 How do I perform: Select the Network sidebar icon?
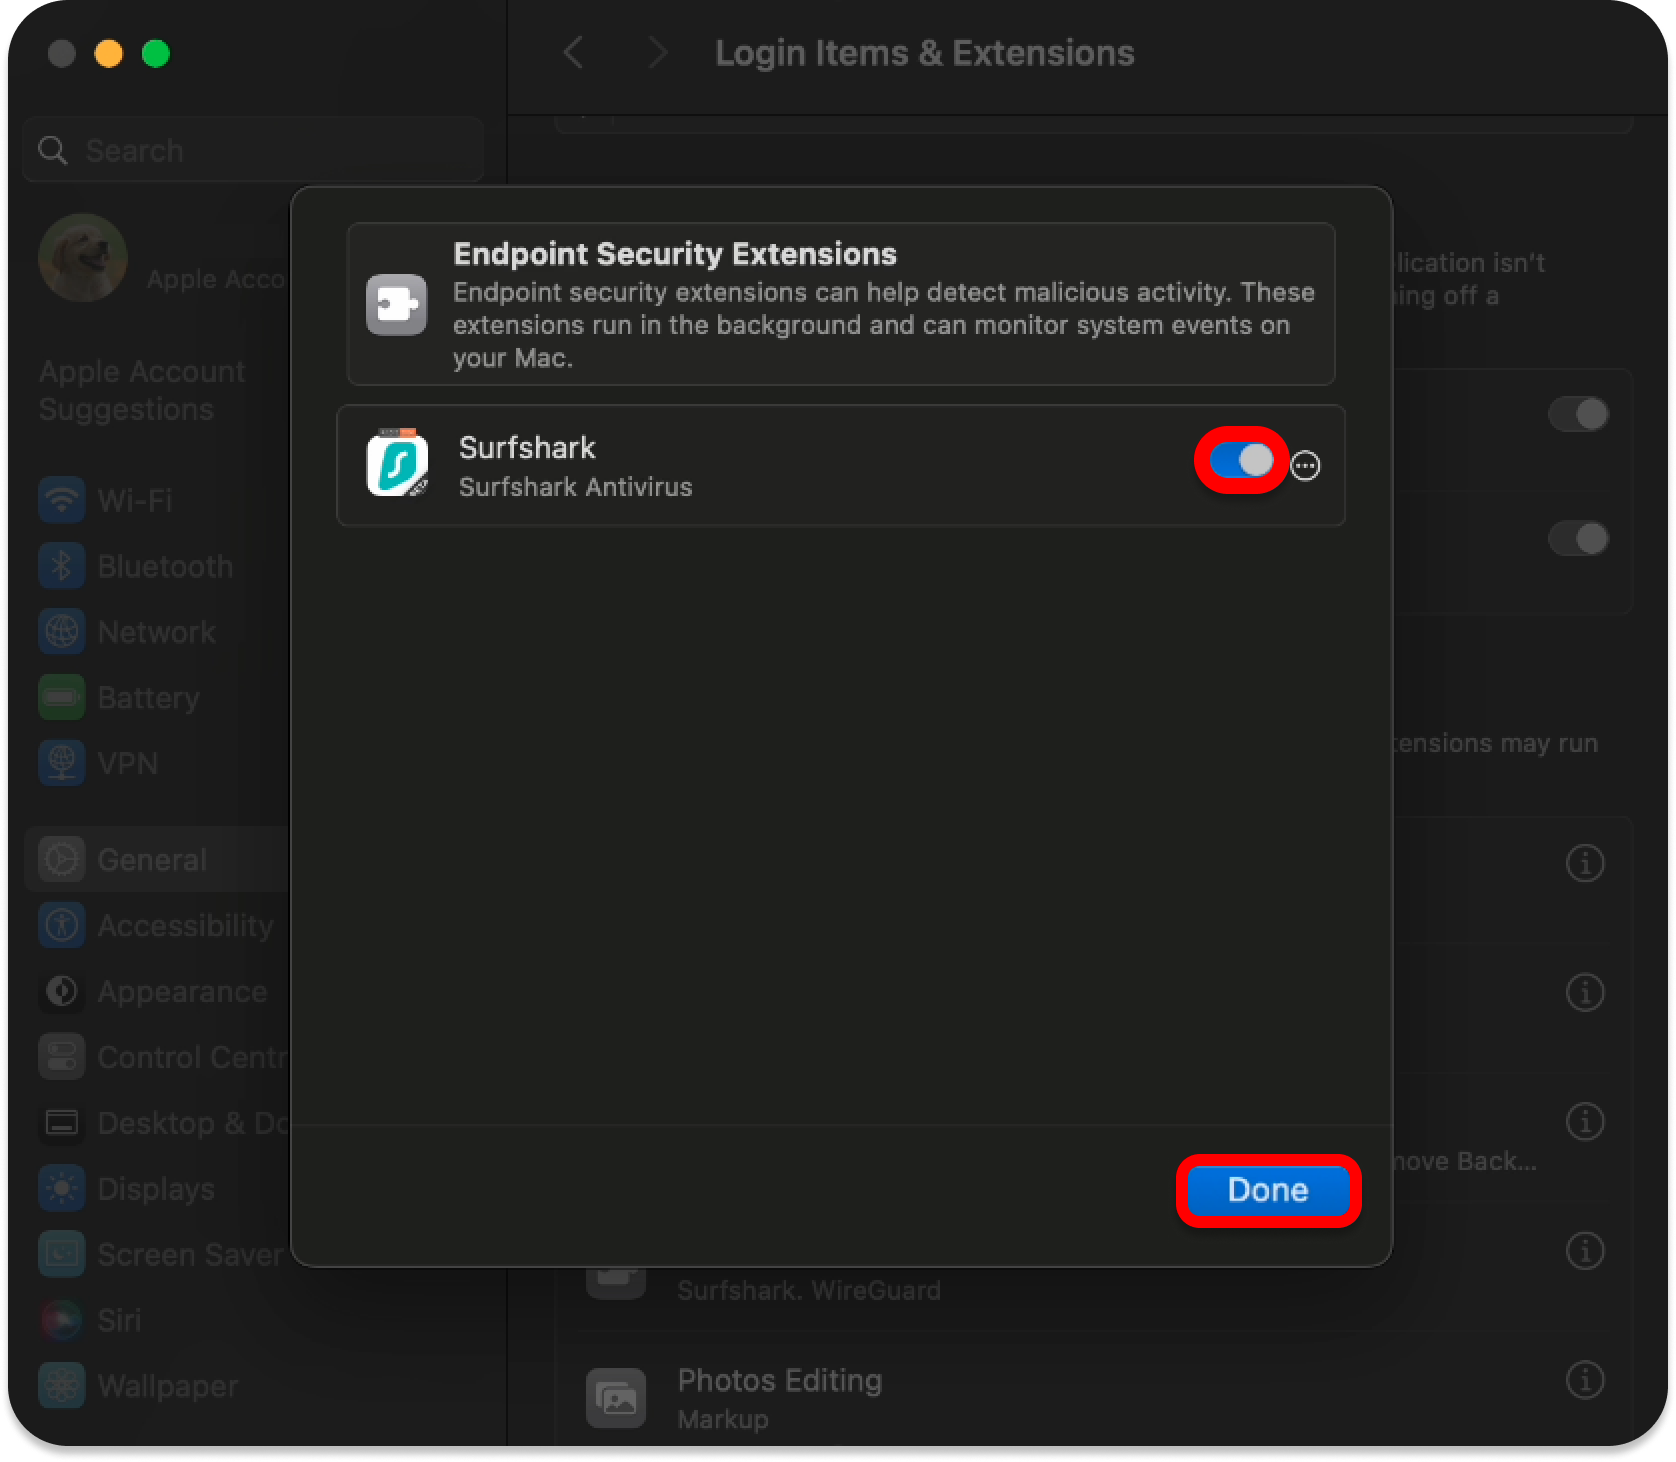click(x=62, y=632)
